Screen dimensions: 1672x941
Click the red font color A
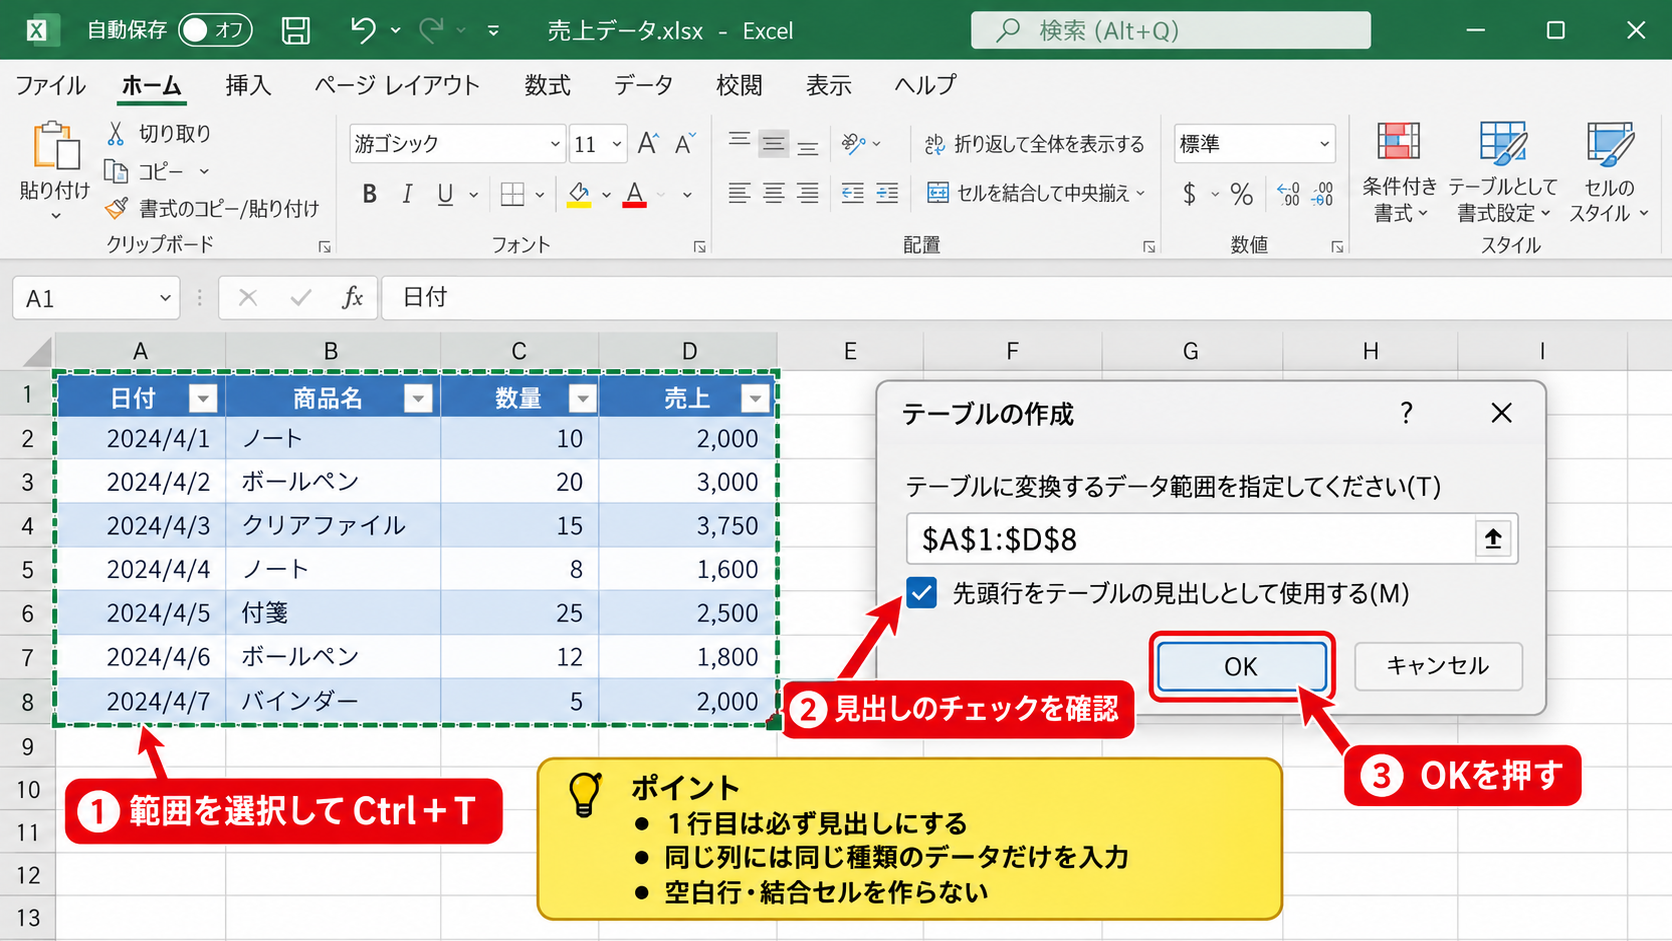pos(634,194)
